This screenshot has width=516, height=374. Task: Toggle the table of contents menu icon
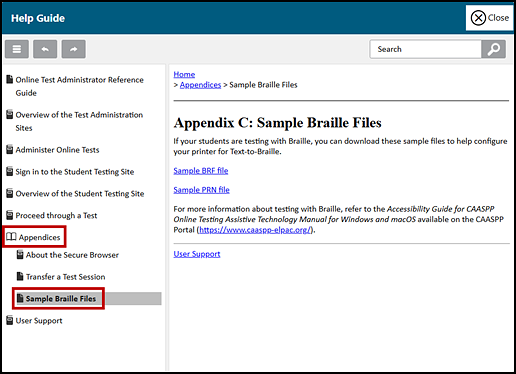(x=17, y=49)
